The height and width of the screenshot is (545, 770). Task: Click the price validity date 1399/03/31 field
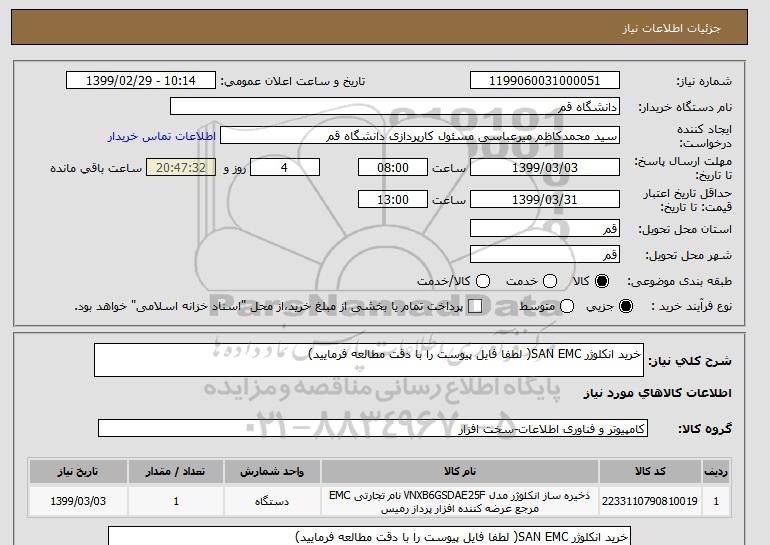point(545,199)
